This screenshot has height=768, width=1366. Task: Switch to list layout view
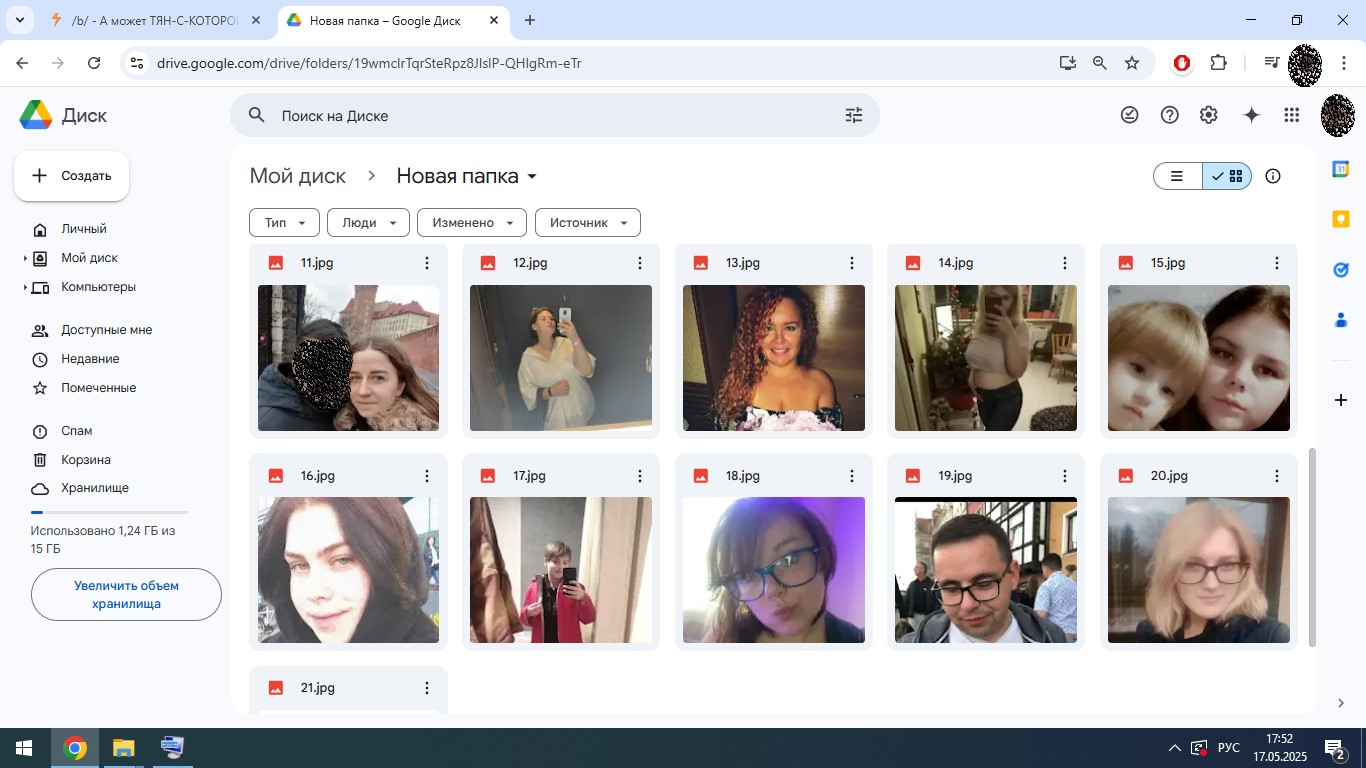click(1177, 176)
